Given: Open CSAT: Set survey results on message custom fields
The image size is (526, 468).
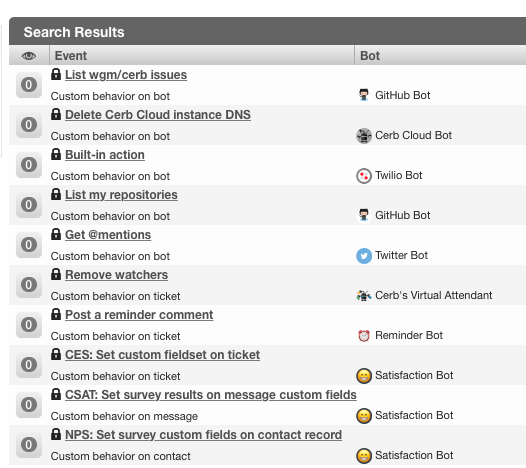Looking at the screenshot, I should (x=211, y=395).
